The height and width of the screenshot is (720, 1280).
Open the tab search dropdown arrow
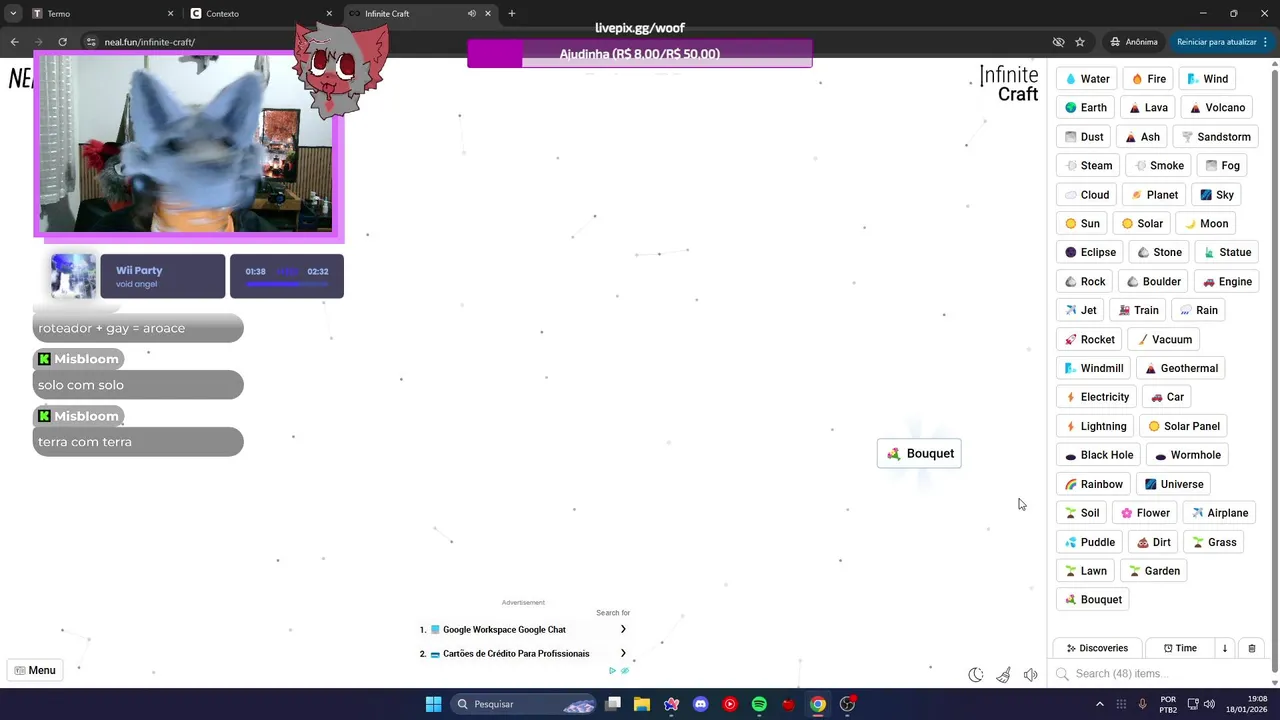[x=13, y=14]
